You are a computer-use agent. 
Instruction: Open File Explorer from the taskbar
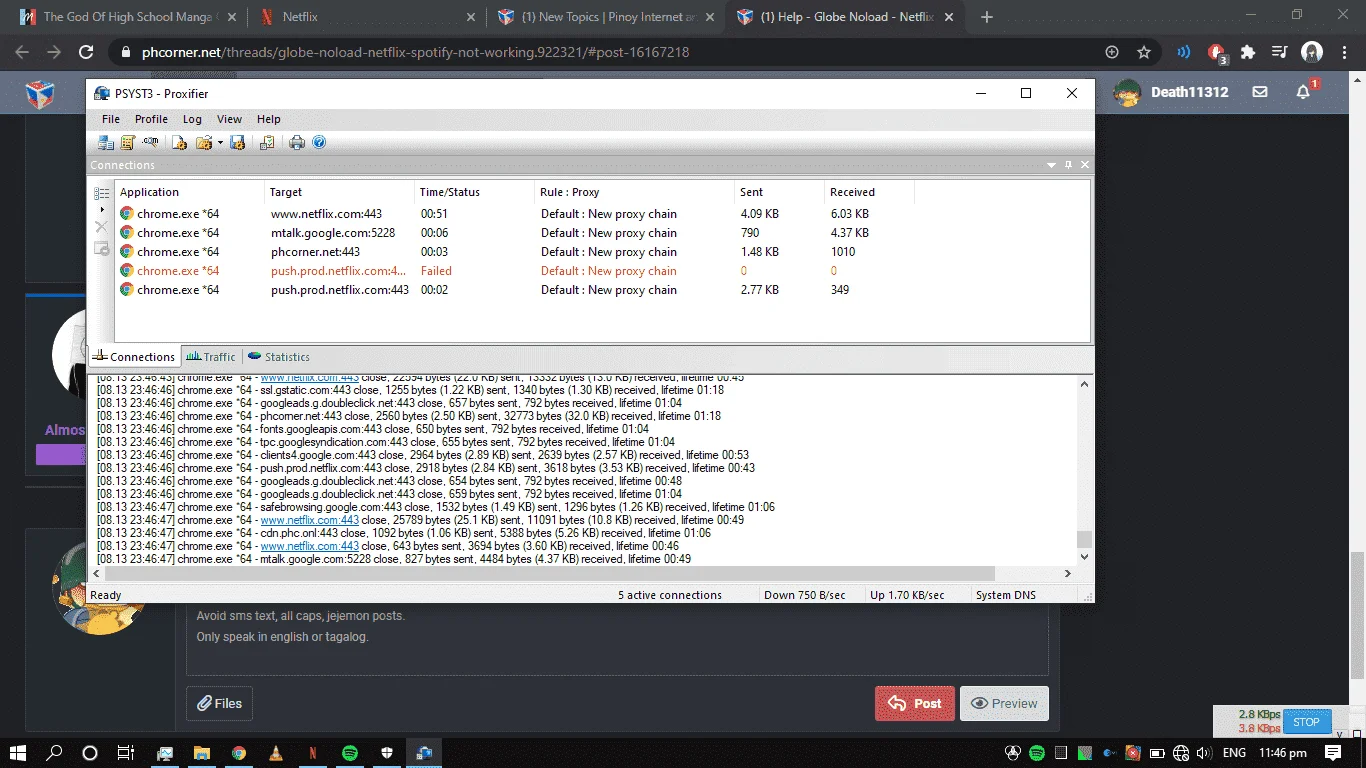201,753
